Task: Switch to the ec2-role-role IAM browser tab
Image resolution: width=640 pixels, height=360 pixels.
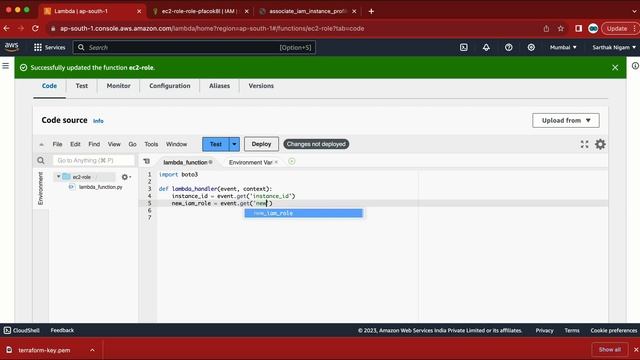Action: click(x=200, y=11)
